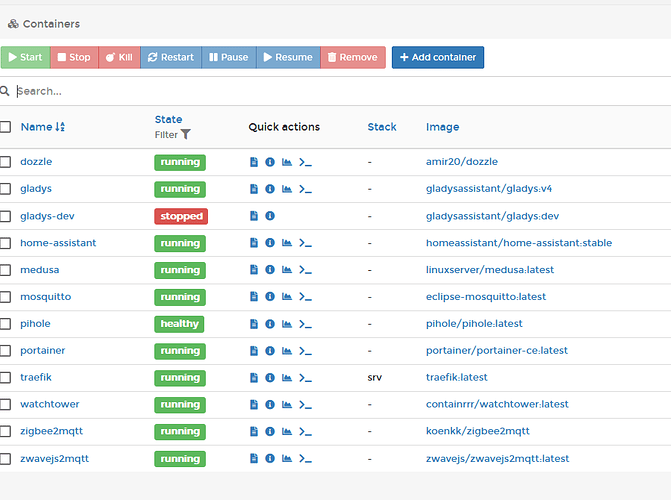Open console icon for home-assistant
This screenshot has width=671, height=500.
pos(305,243)
